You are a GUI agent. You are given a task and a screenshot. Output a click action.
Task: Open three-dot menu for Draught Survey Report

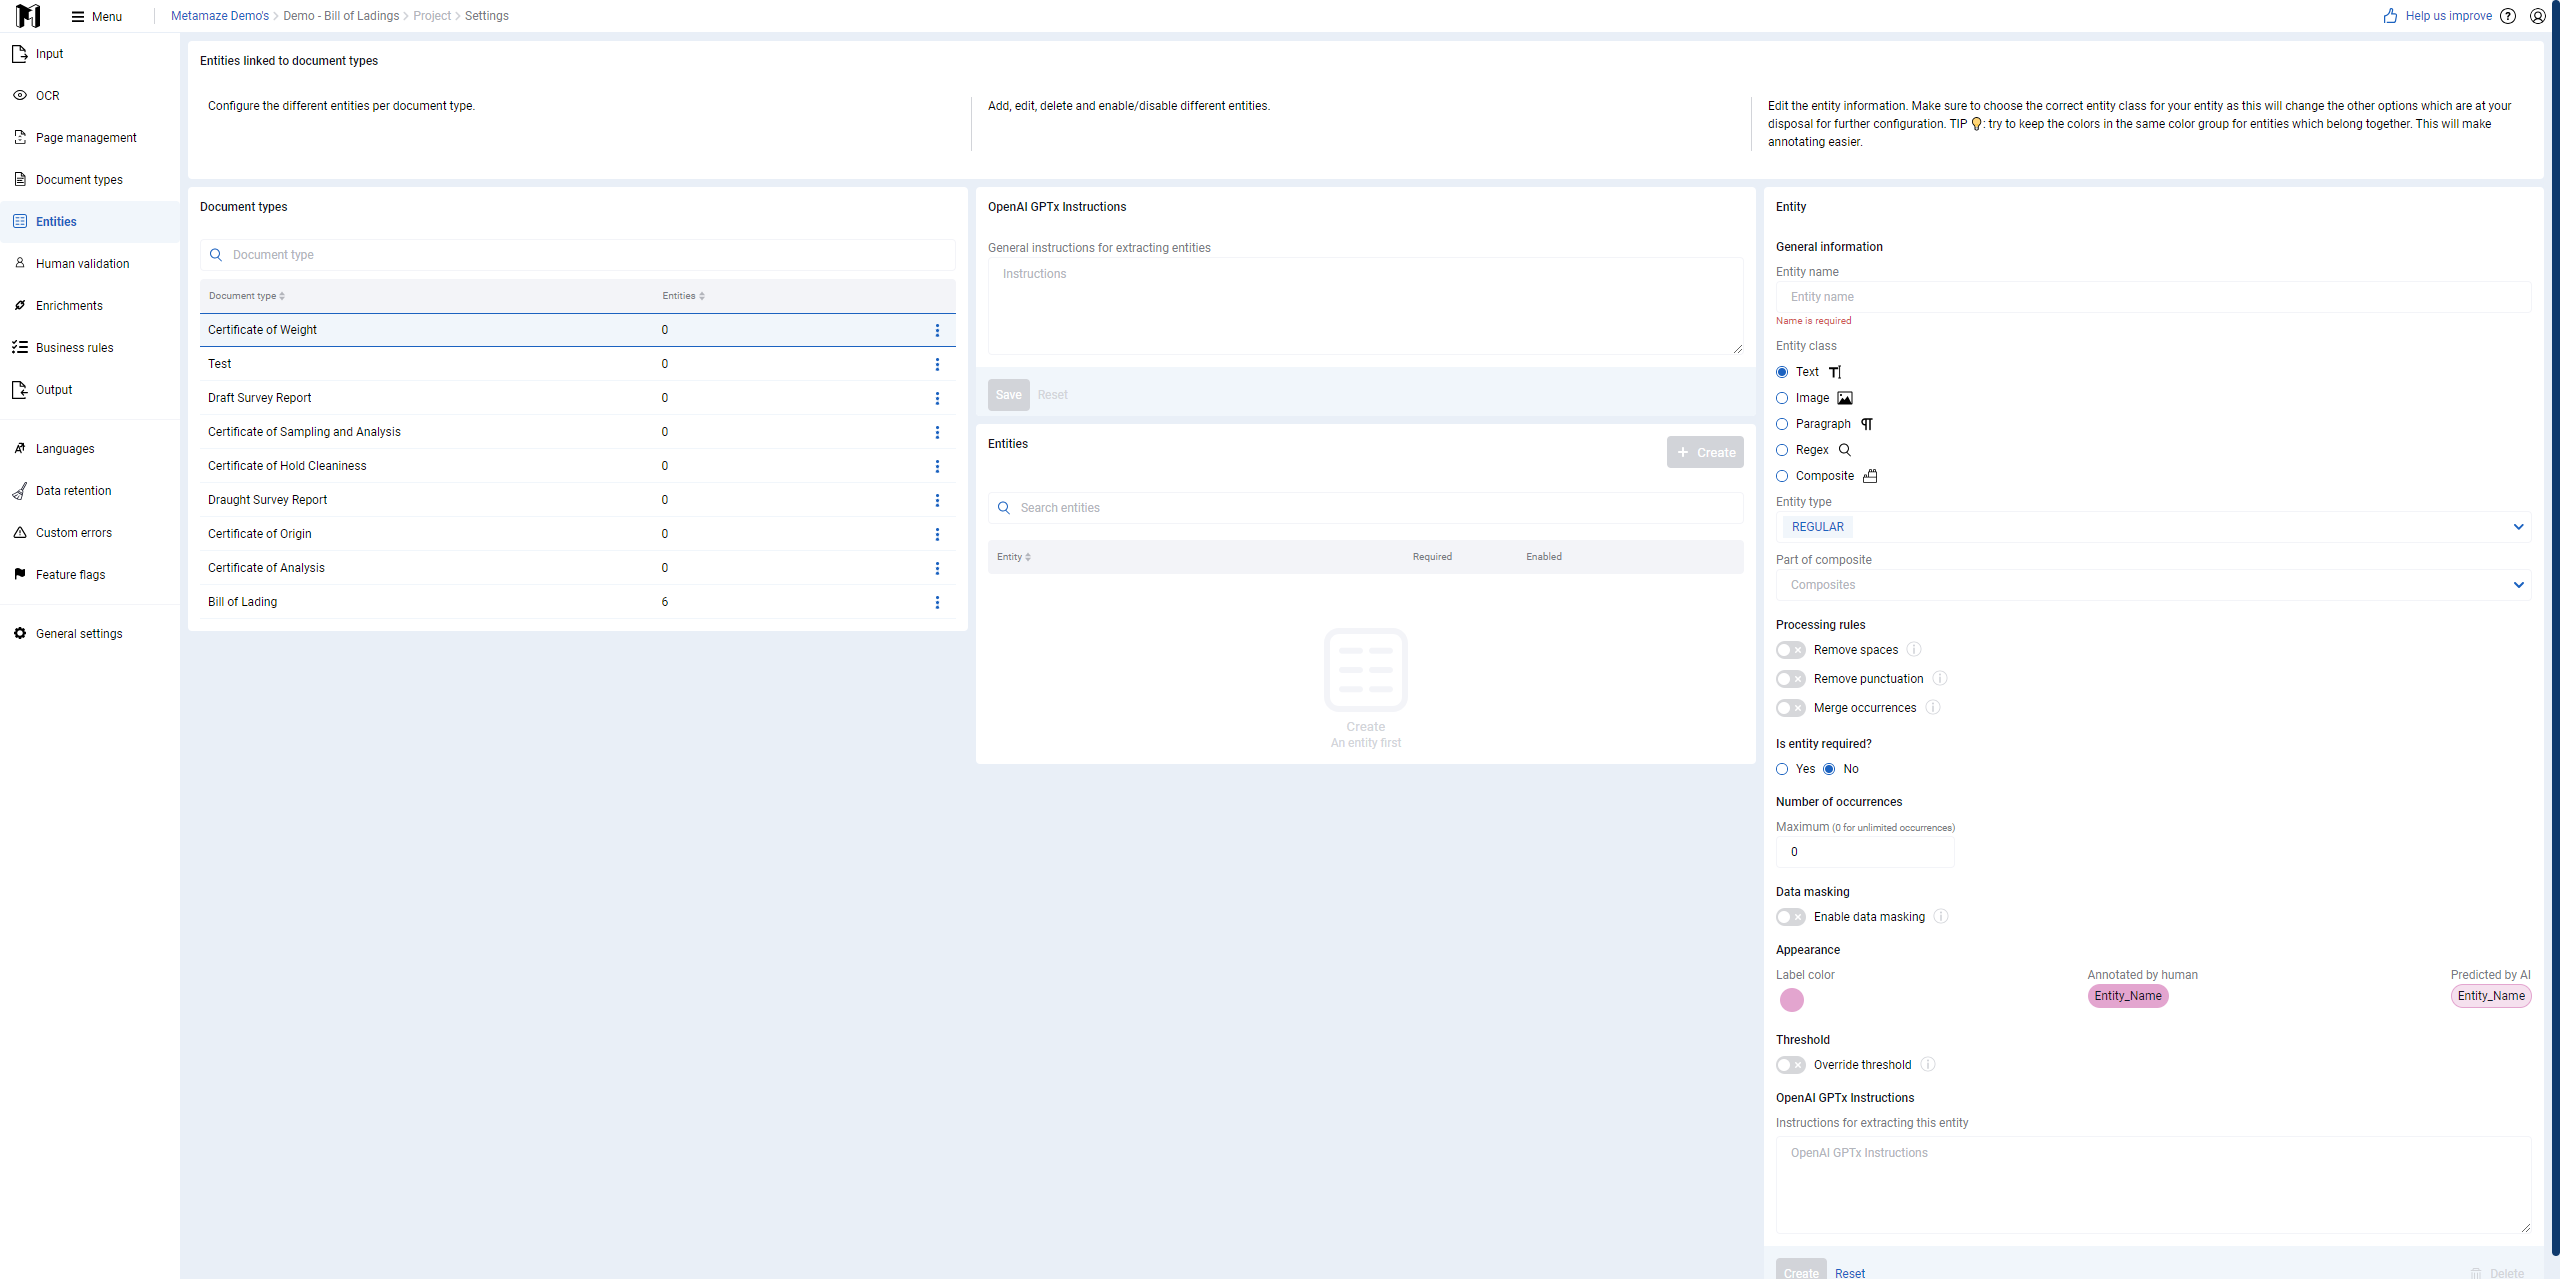[937, 500]
